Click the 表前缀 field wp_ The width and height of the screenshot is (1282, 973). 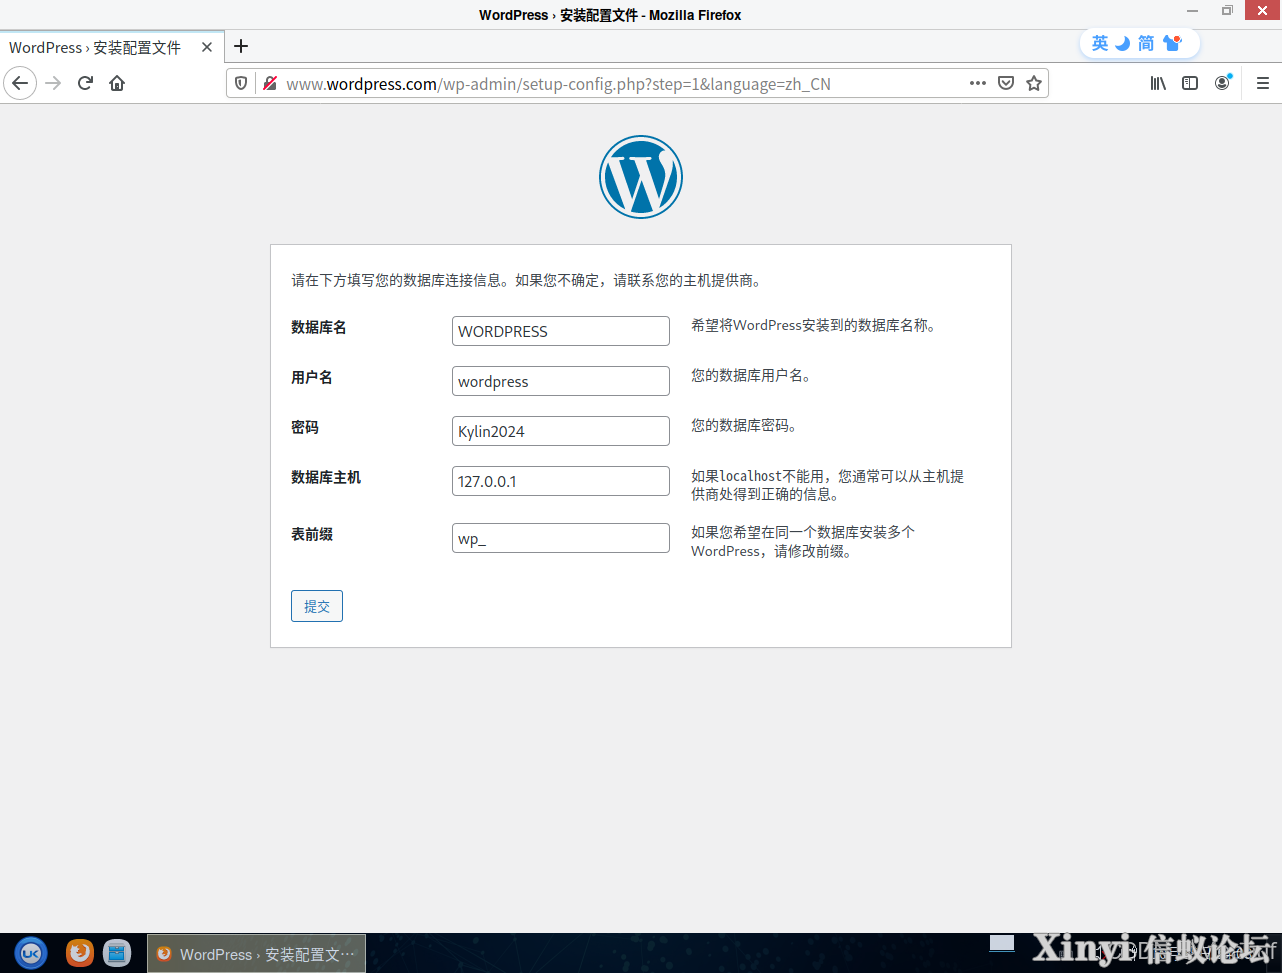(x=561, y=538)
